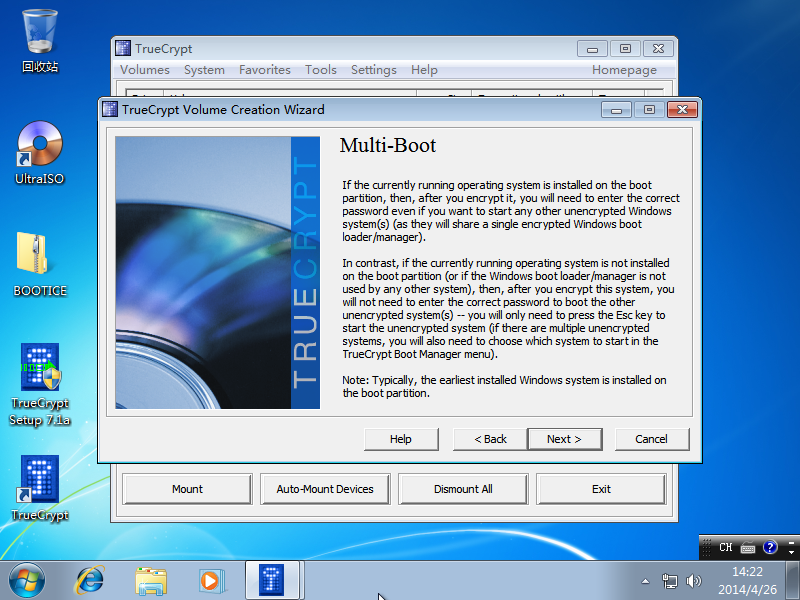The width and height of the screenshot is (800, 600).
Task: Click the language bar keyboard icon
Action: (x=748, y=547)
